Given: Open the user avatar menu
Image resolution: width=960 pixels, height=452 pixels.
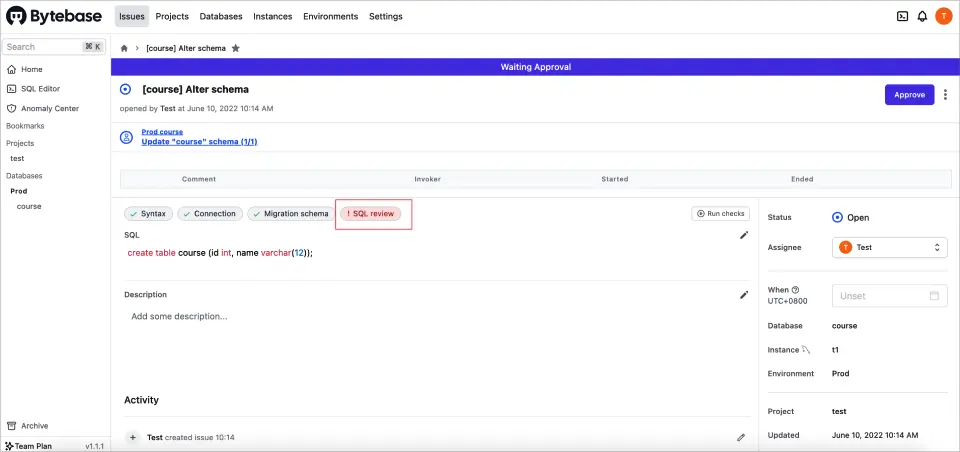Looking at the screenshot, I should tap(943, 16).
